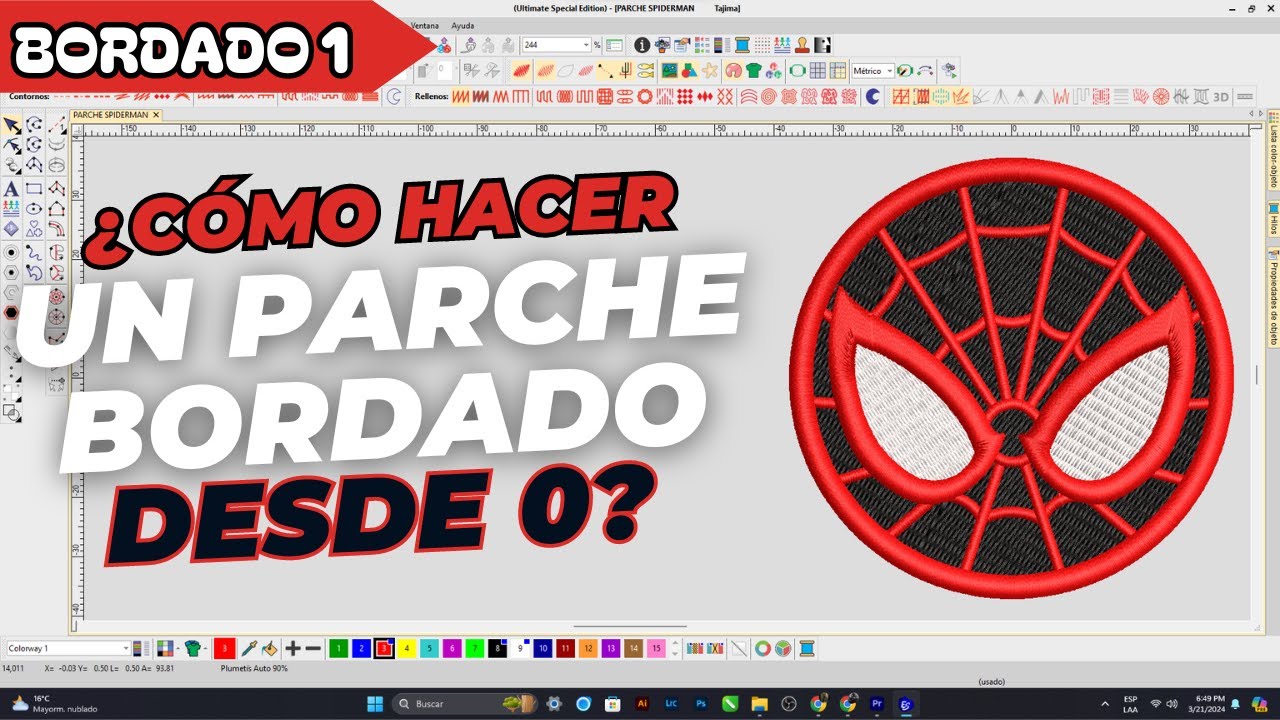The width and height of the screenshot is (1280, 720).
Task: Click the green hoop icon
Action: coord(797,71)
